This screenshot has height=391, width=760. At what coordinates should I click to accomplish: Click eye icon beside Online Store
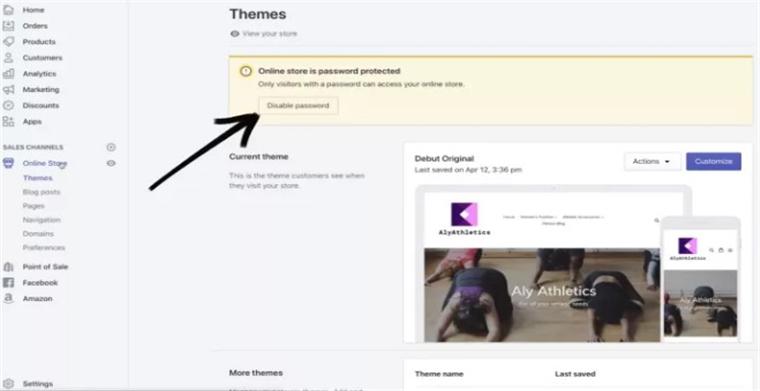[111, 163]
